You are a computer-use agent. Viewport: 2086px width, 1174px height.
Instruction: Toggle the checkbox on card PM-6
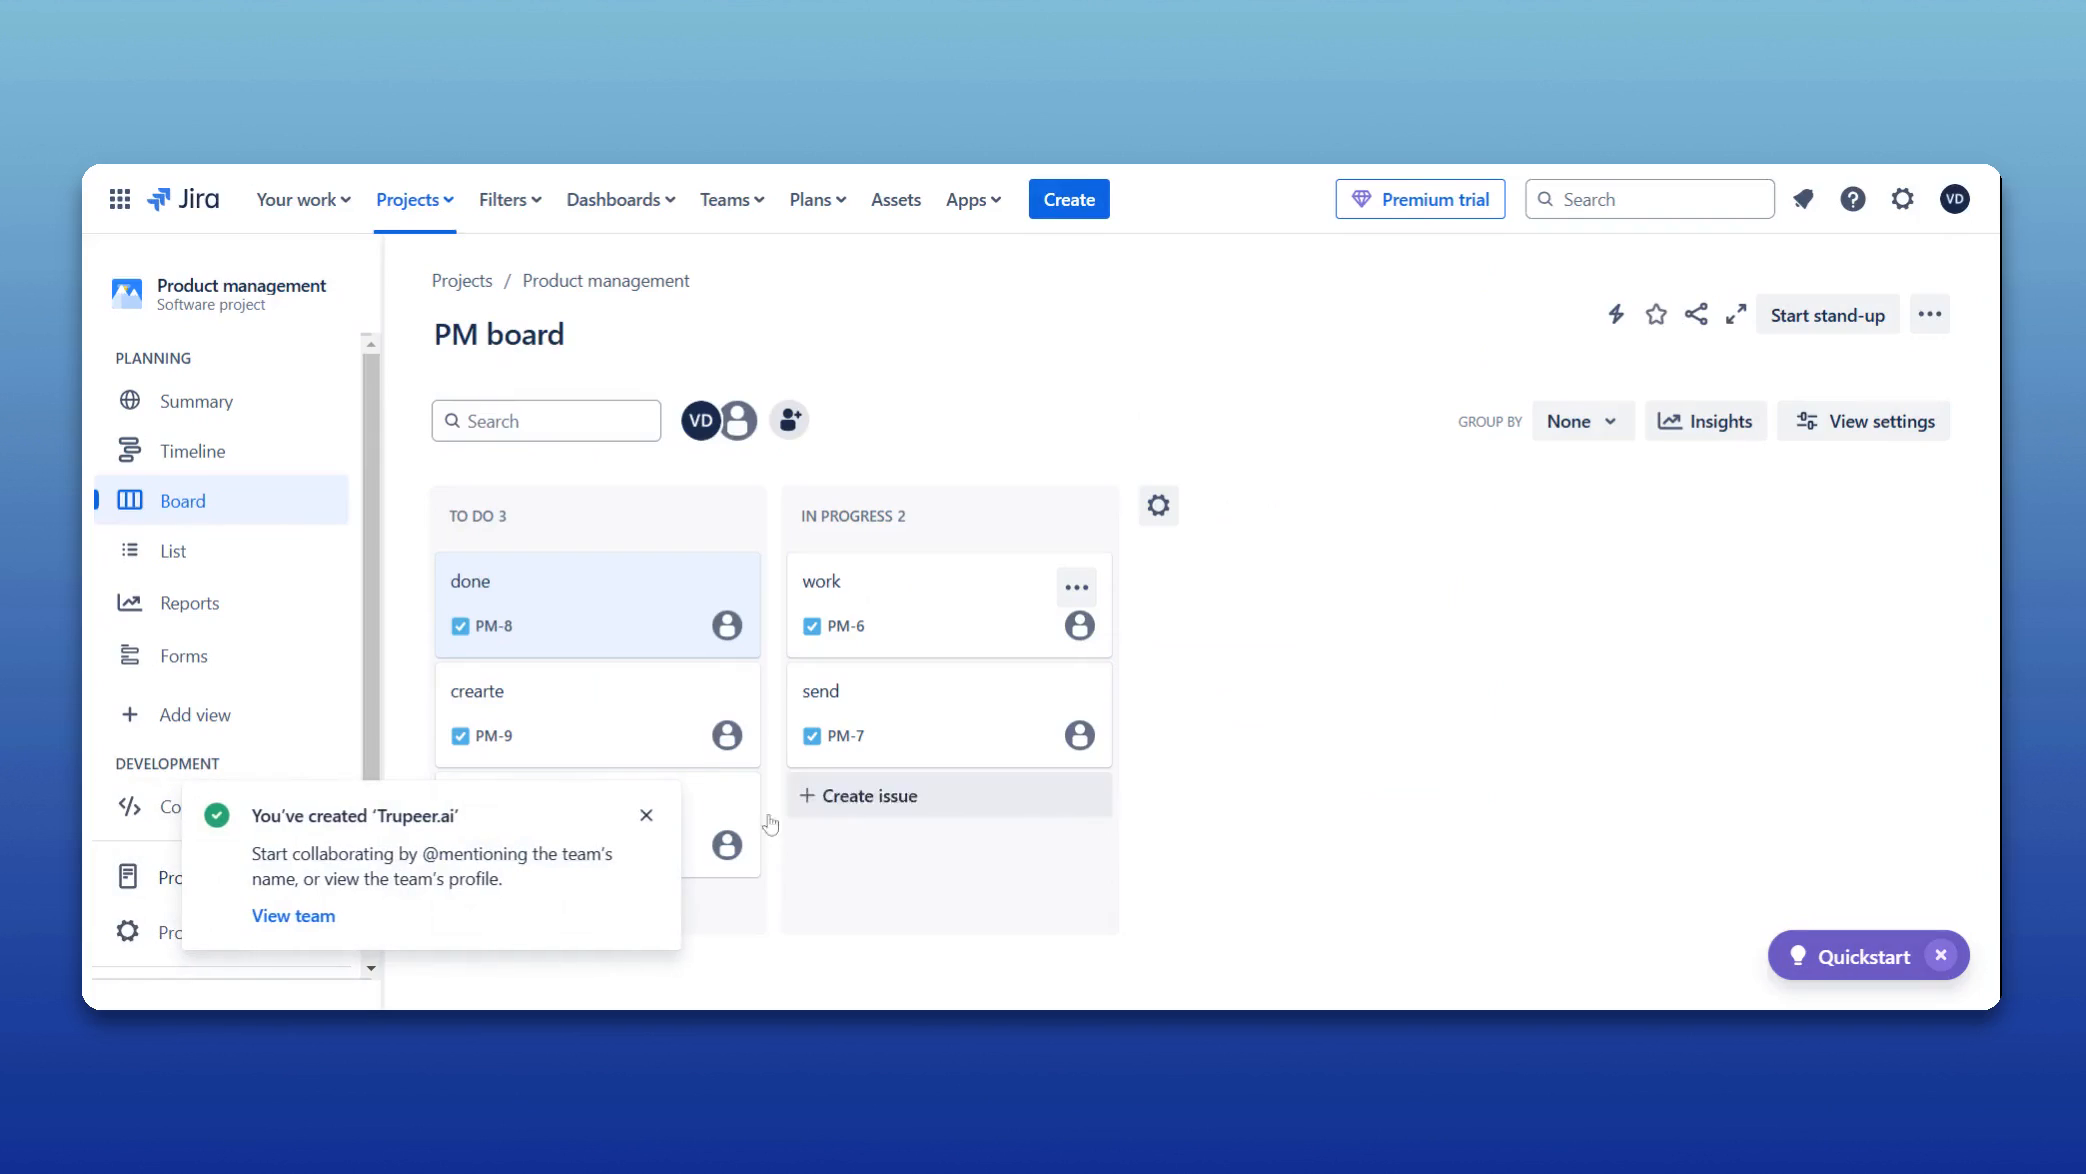coord(811,625)
